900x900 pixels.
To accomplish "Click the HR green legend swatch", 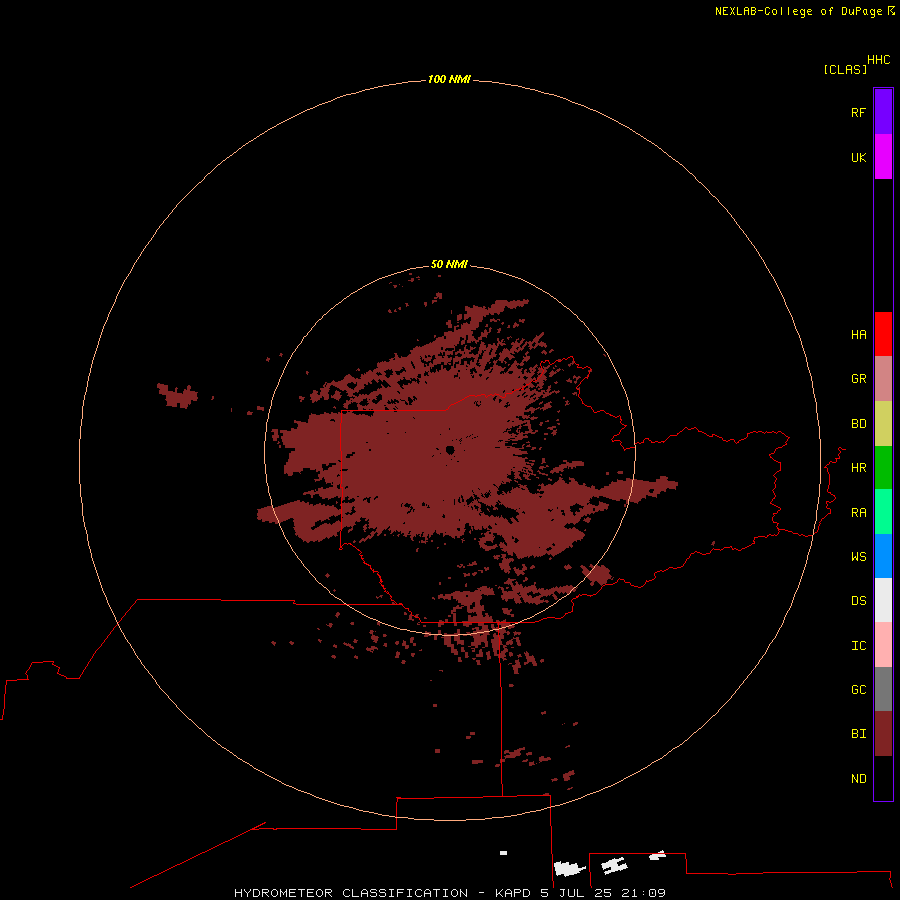I will (883, 468).
